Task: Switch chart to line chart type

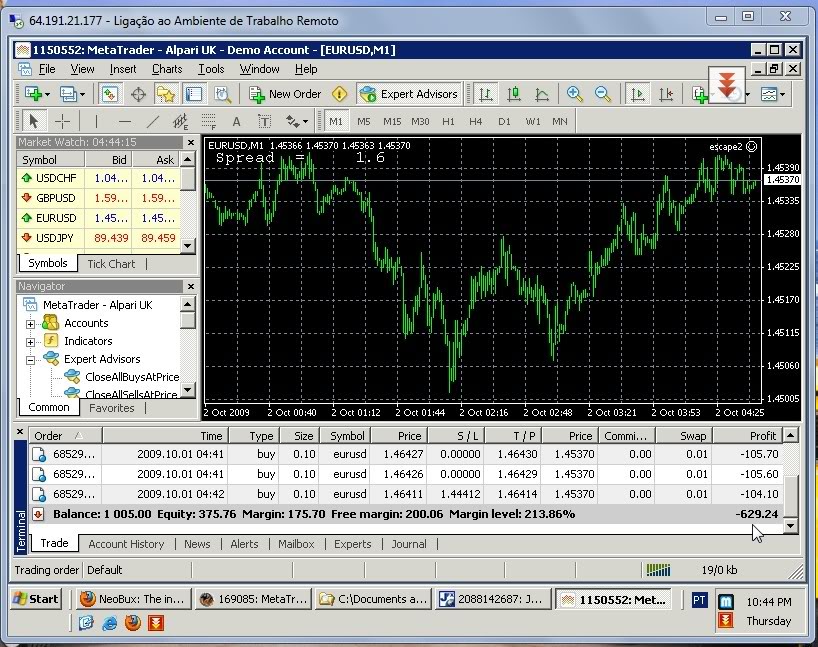Action: [x=542, y=94]
